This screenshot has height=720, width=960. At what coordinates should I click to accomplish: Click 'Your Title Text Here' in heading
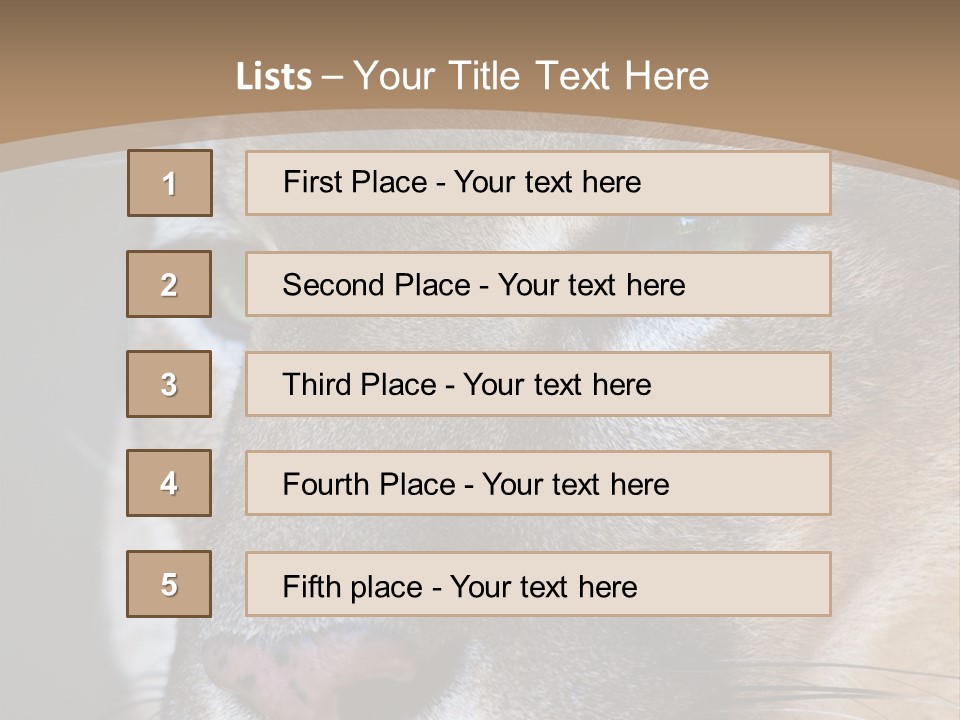(531, 76)
